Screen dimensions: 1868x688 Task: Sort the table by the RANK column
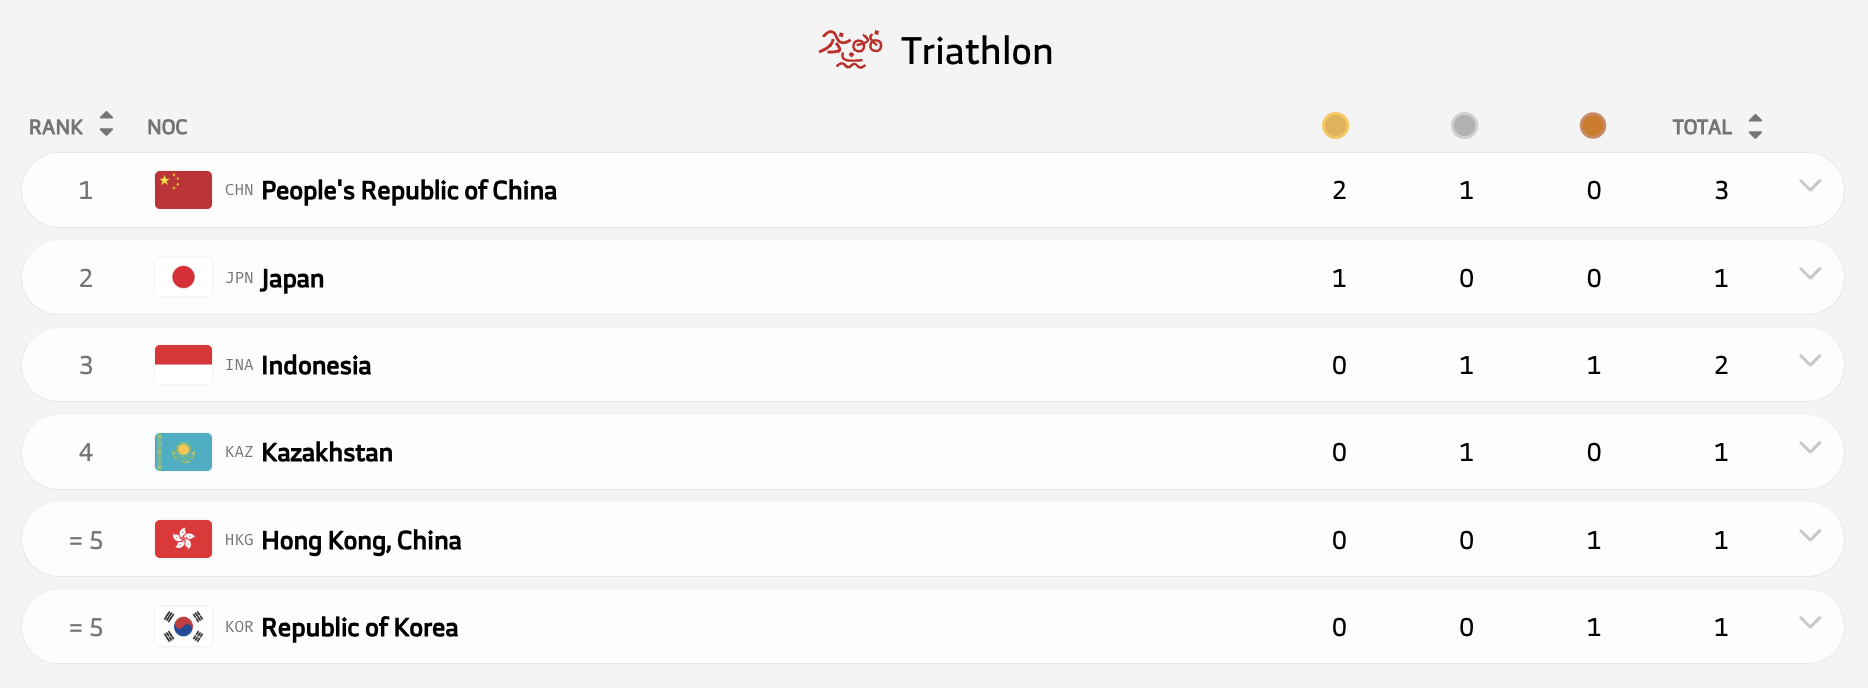tap(106, 125)
